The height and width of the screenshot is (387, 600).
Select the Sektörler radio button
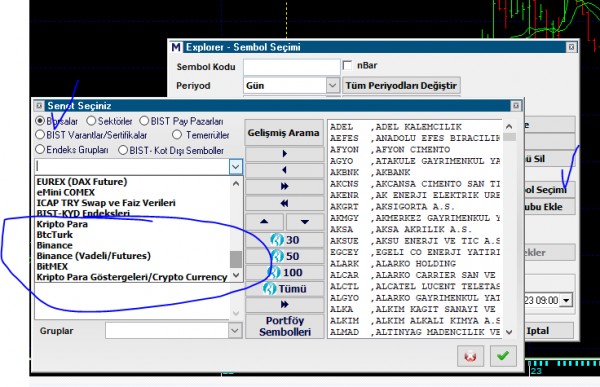click(x=91, y=121)
